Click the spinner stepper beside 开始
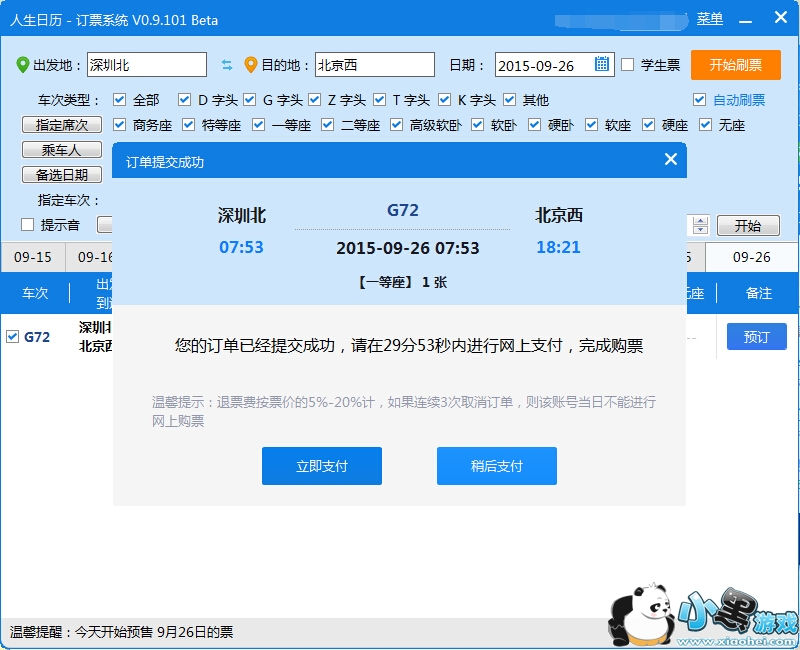This screenshot has width=800, height=650. pos(701,225)
